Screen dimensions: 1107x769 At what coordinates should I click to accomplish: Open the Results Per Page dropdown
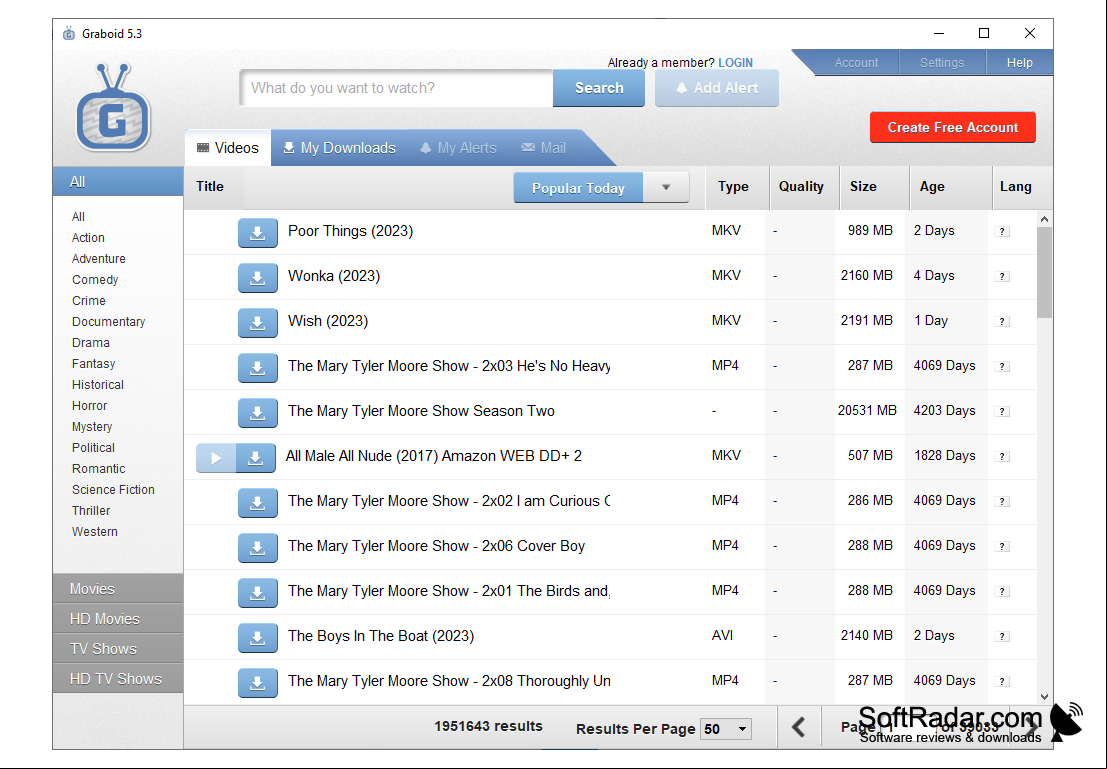[726, 729]
